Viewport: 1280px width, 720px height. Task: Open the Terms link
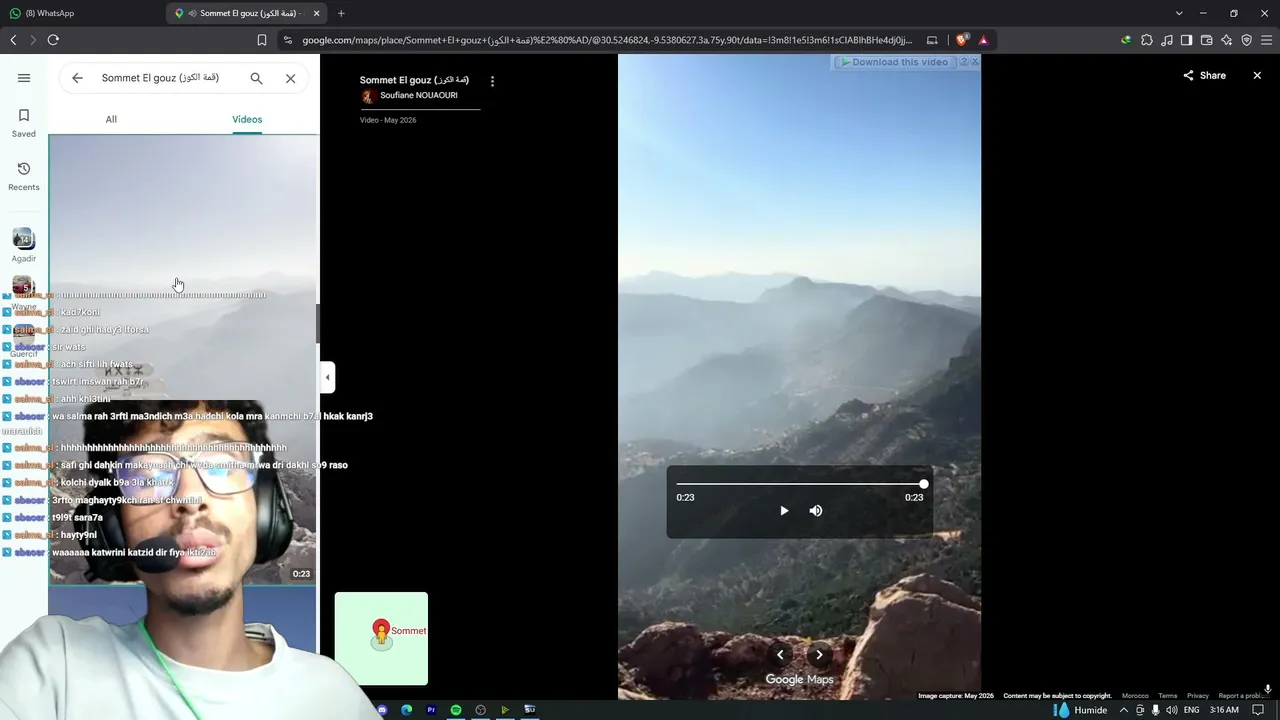(x=1168, y=696)
